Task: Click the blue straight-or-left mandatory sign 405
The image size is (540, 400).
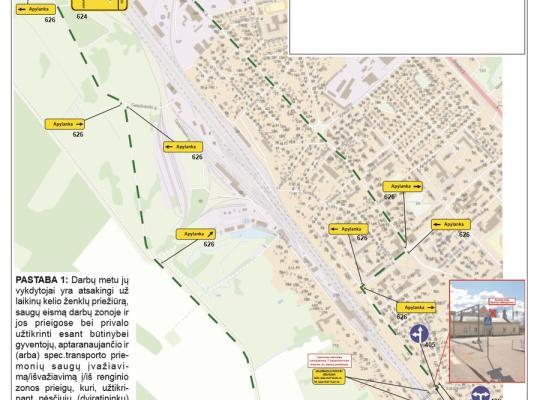Action: pos(419,334)
